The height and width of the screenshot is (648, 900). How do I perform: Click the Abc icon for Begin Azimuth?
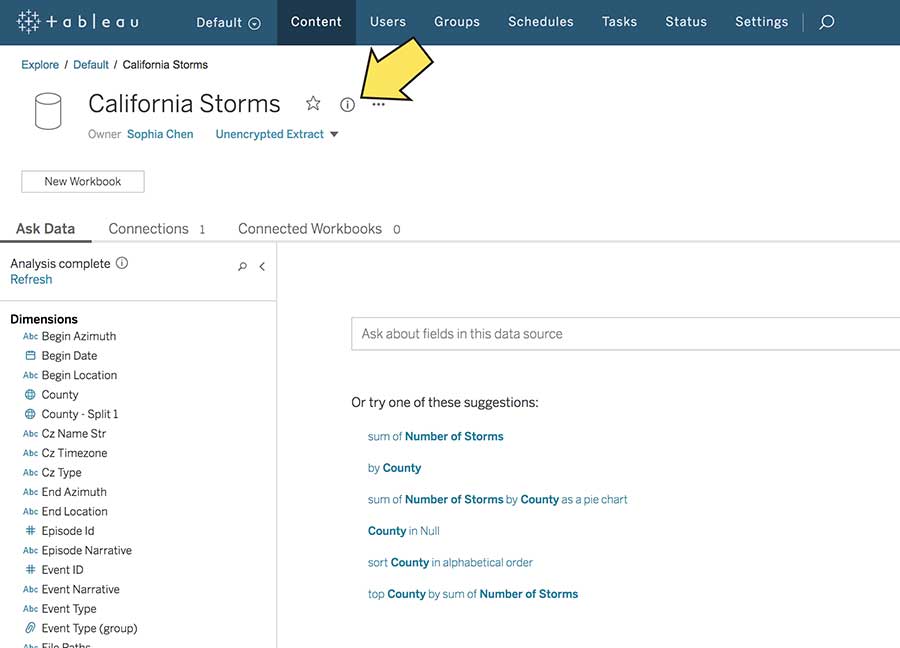30,336
